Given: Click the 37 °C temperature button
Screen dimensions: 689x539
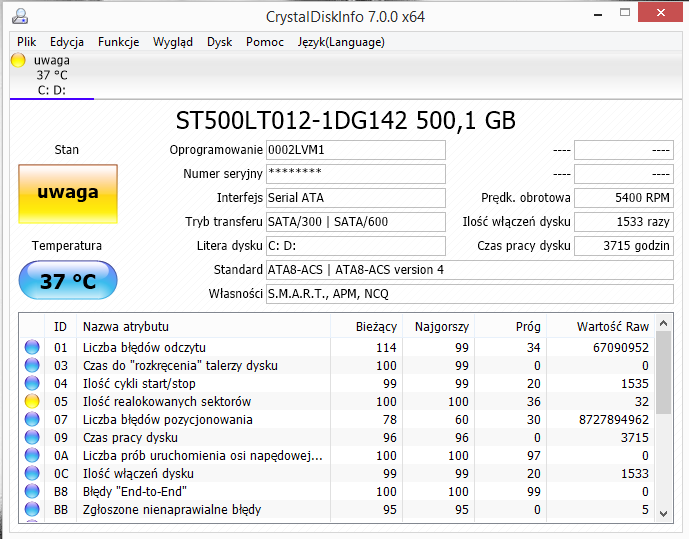Looking at the screenshot, I should tap(68, 281).
